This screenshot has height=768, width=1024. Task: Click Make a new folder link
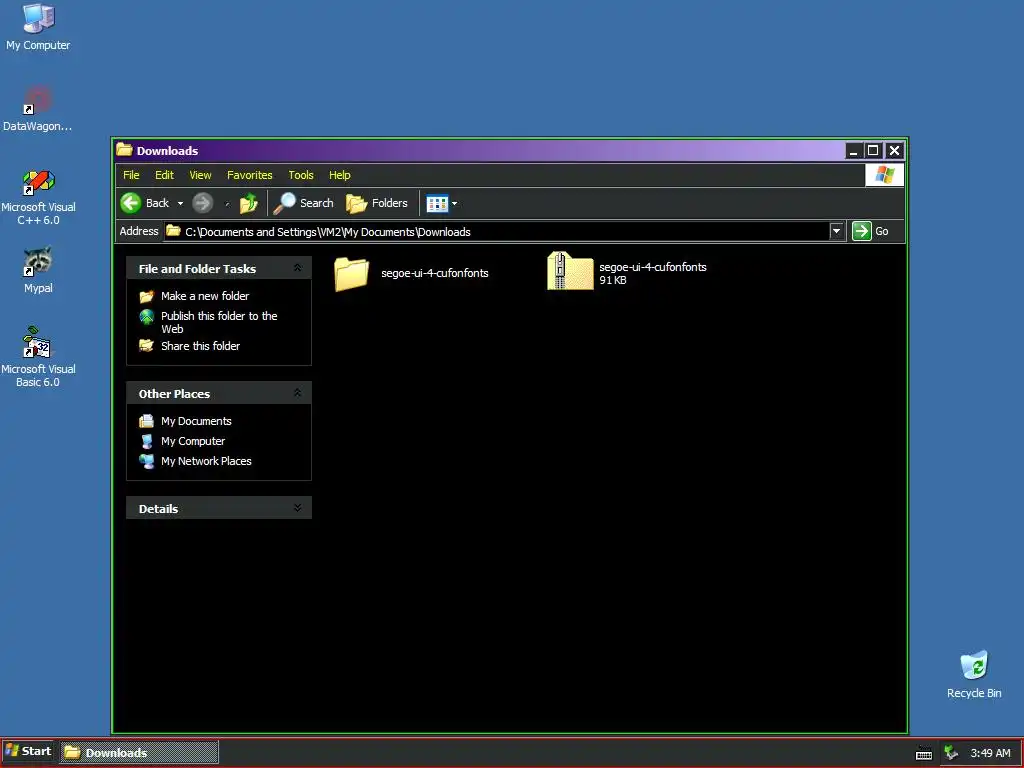tap(205, 296)
